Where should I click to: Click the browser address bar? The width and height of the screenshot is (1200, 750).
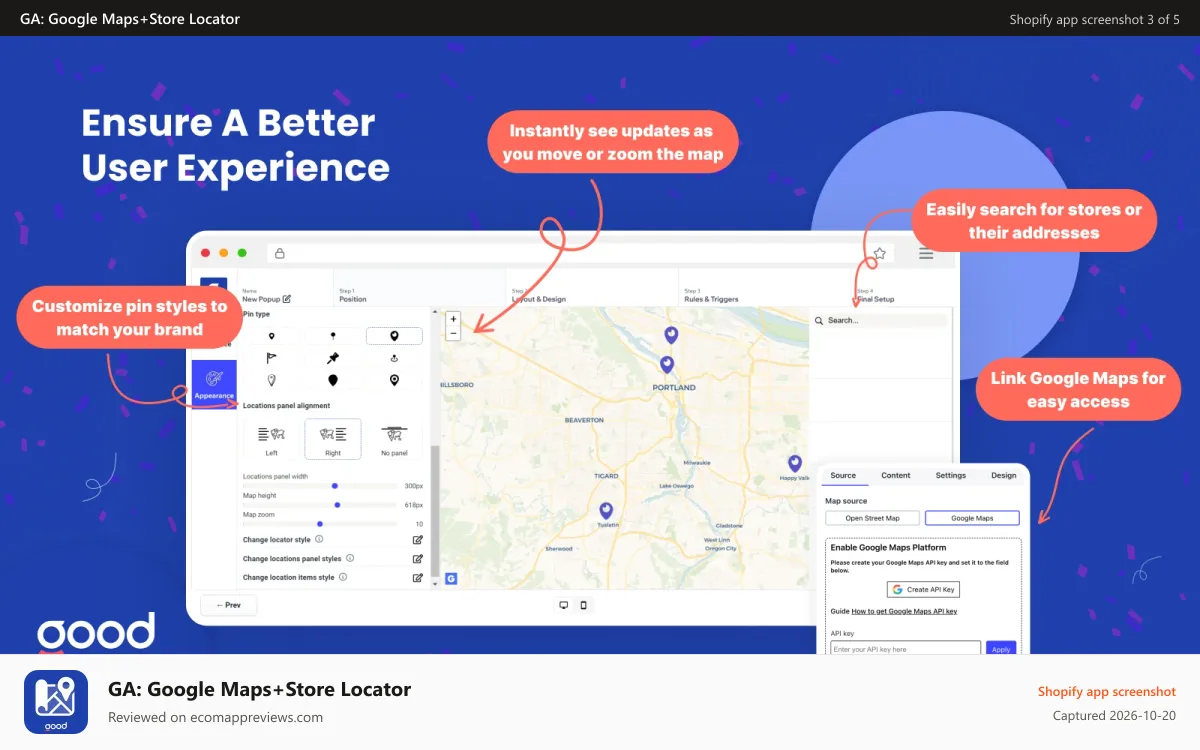tap(580, 254)
